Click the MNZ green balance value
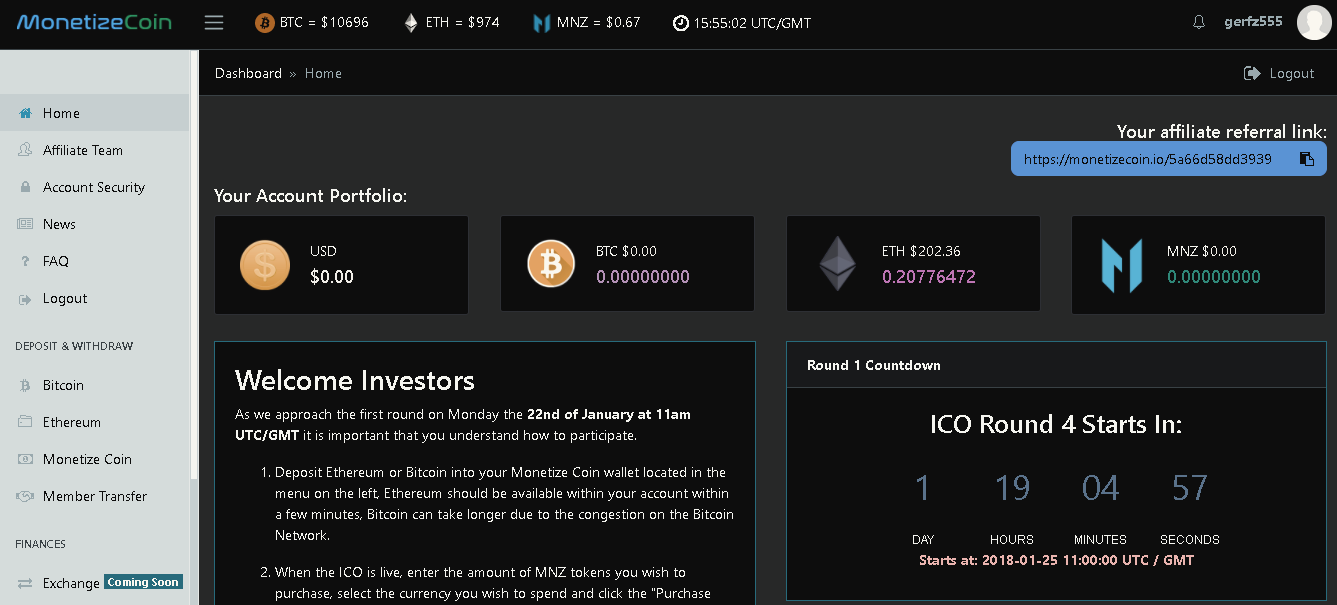1337x605 pixels. click(x=1214, y=277)
